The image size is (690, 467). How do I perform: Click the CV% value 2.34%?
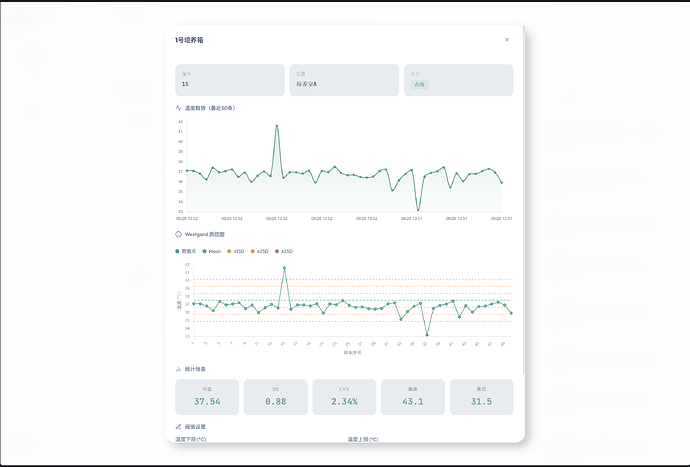pos(344,401)
